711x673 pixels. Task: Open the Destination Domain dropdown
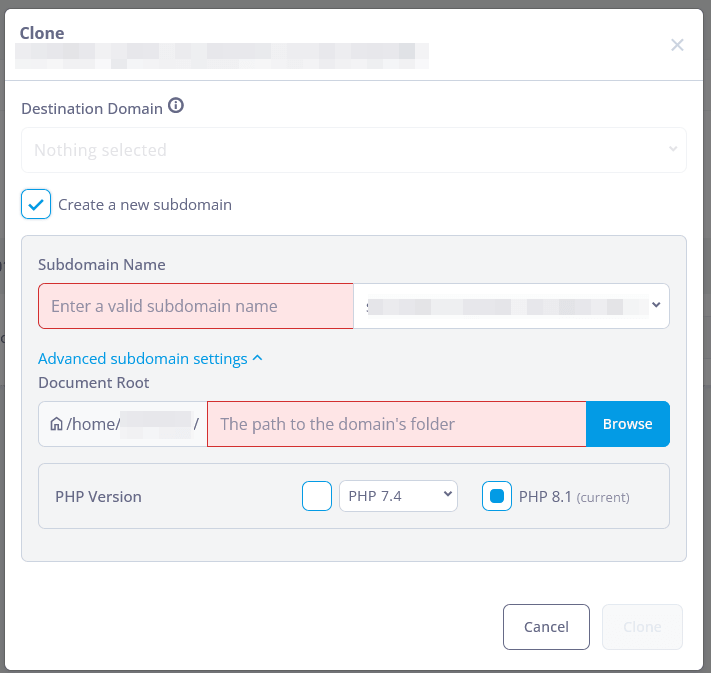354,150
